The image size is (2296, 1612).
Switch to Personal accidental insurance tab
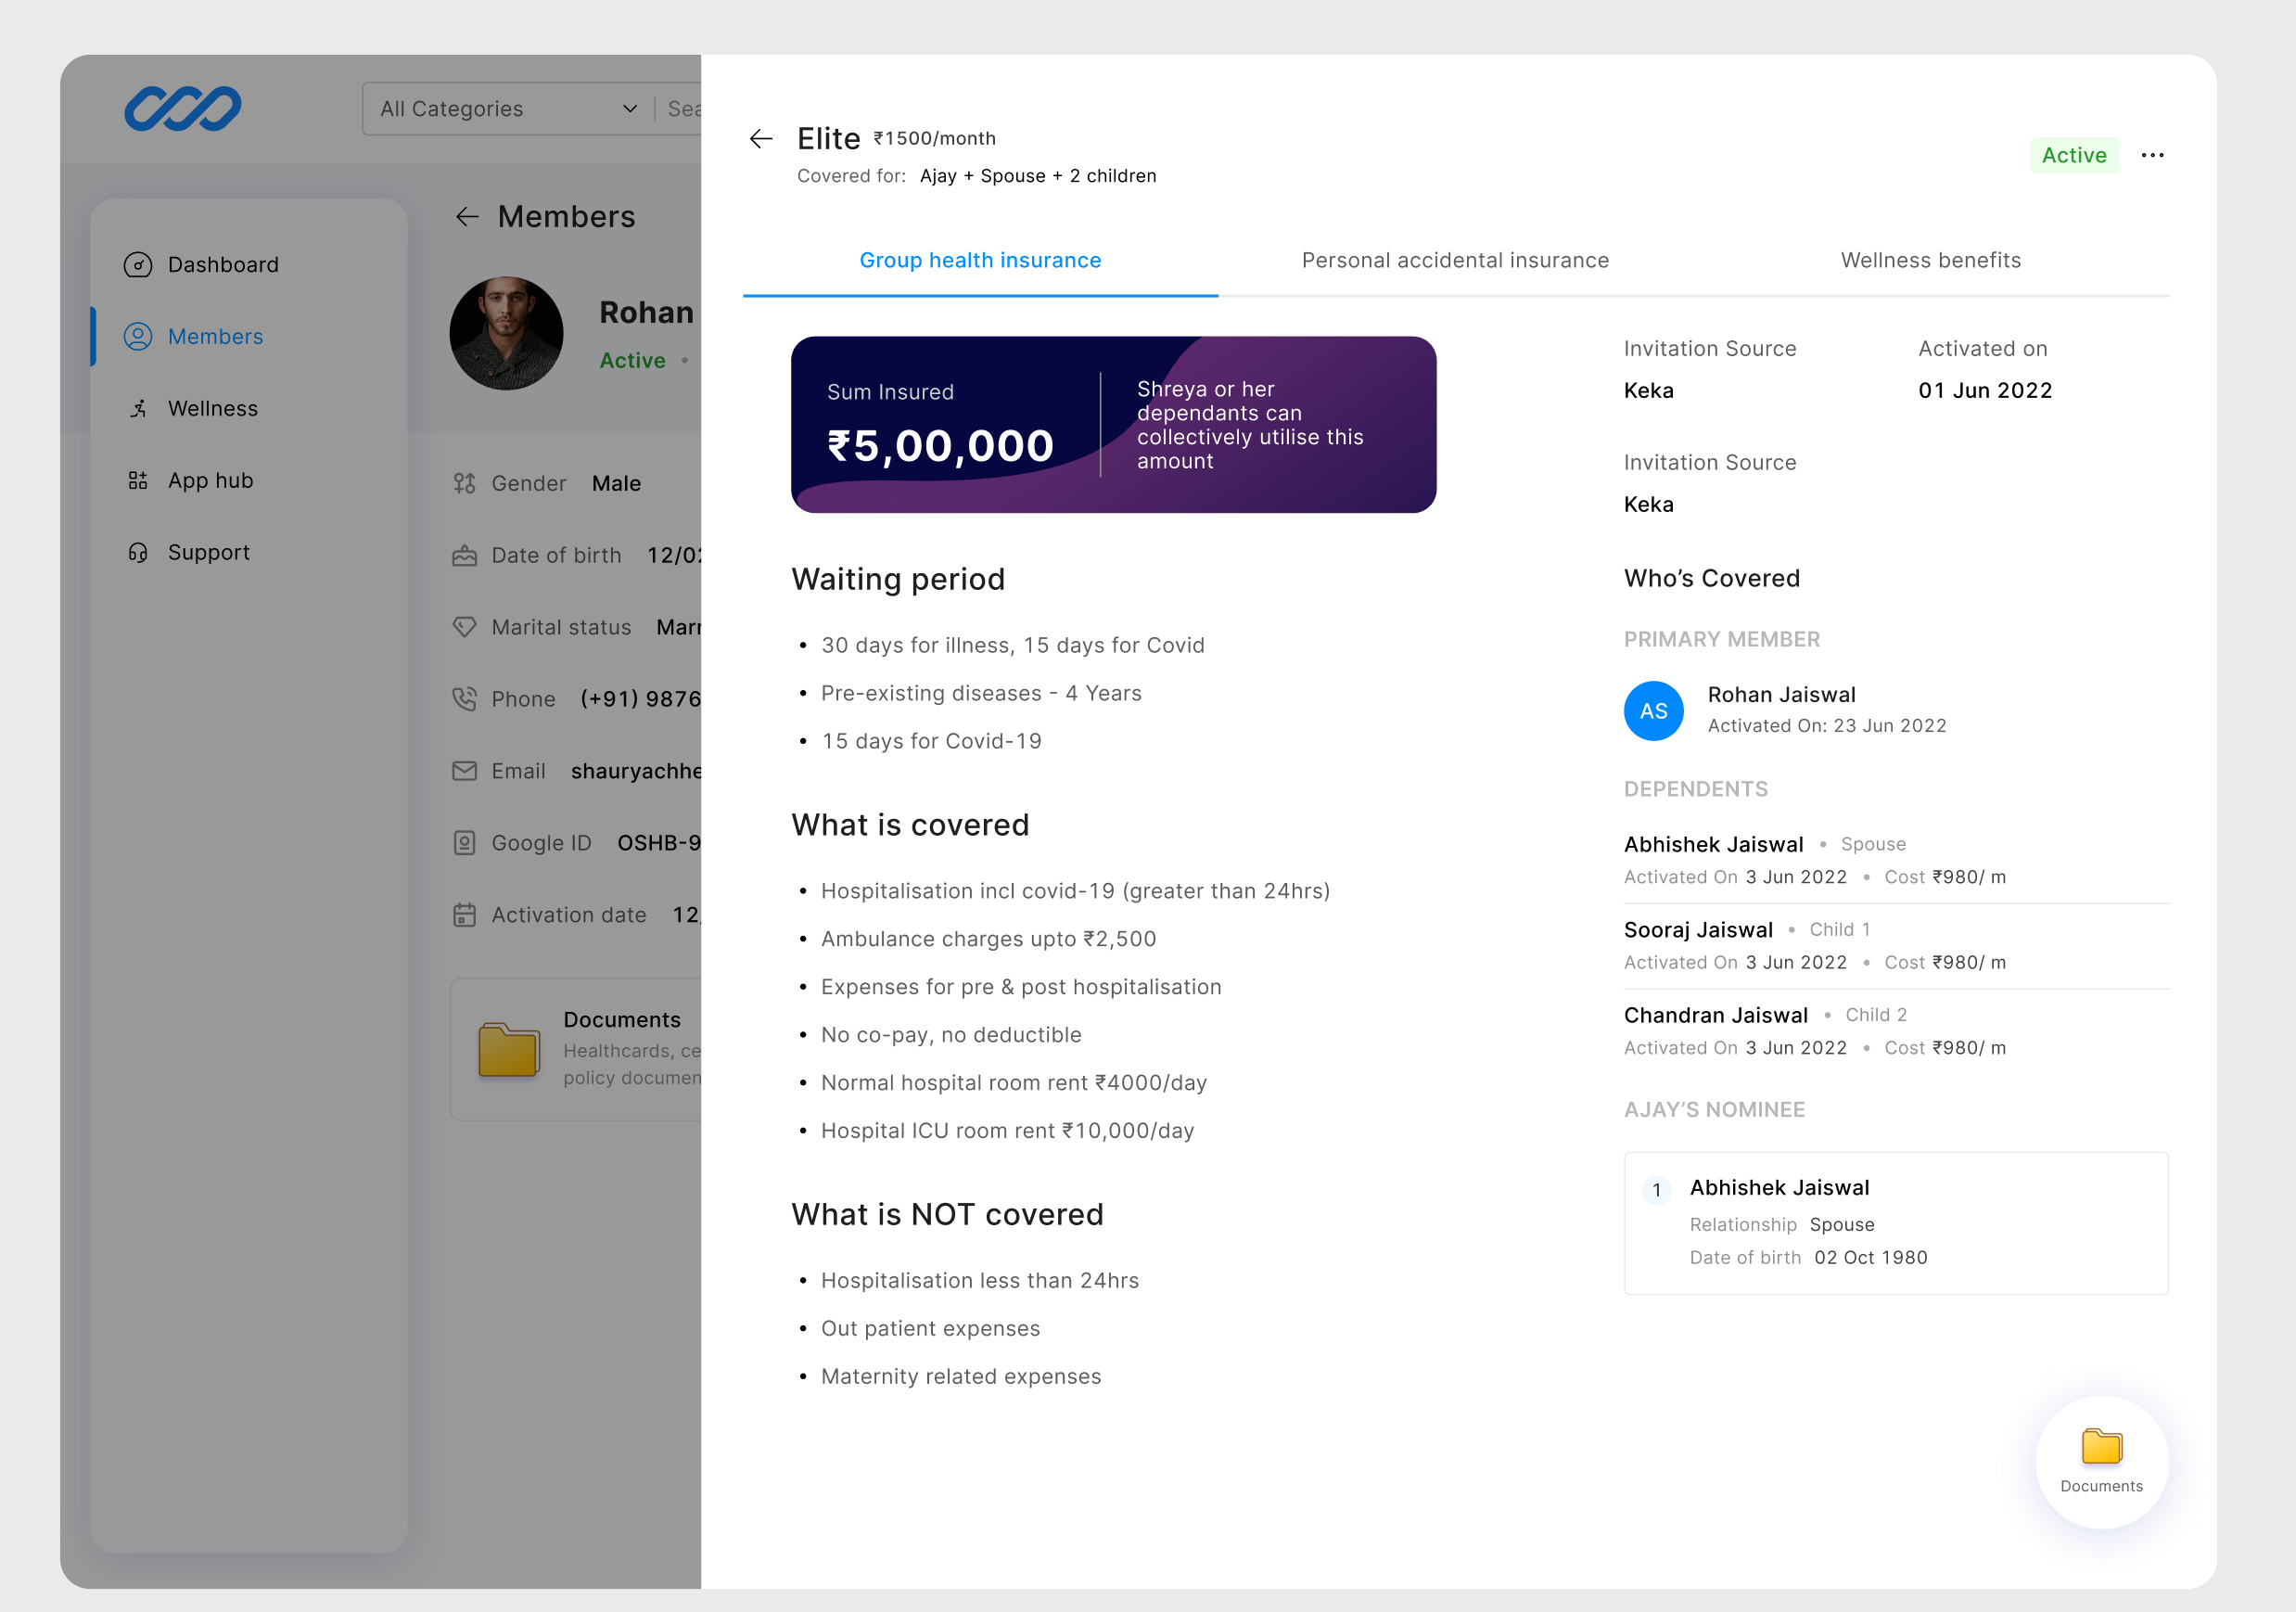(x=1455, y=260)
